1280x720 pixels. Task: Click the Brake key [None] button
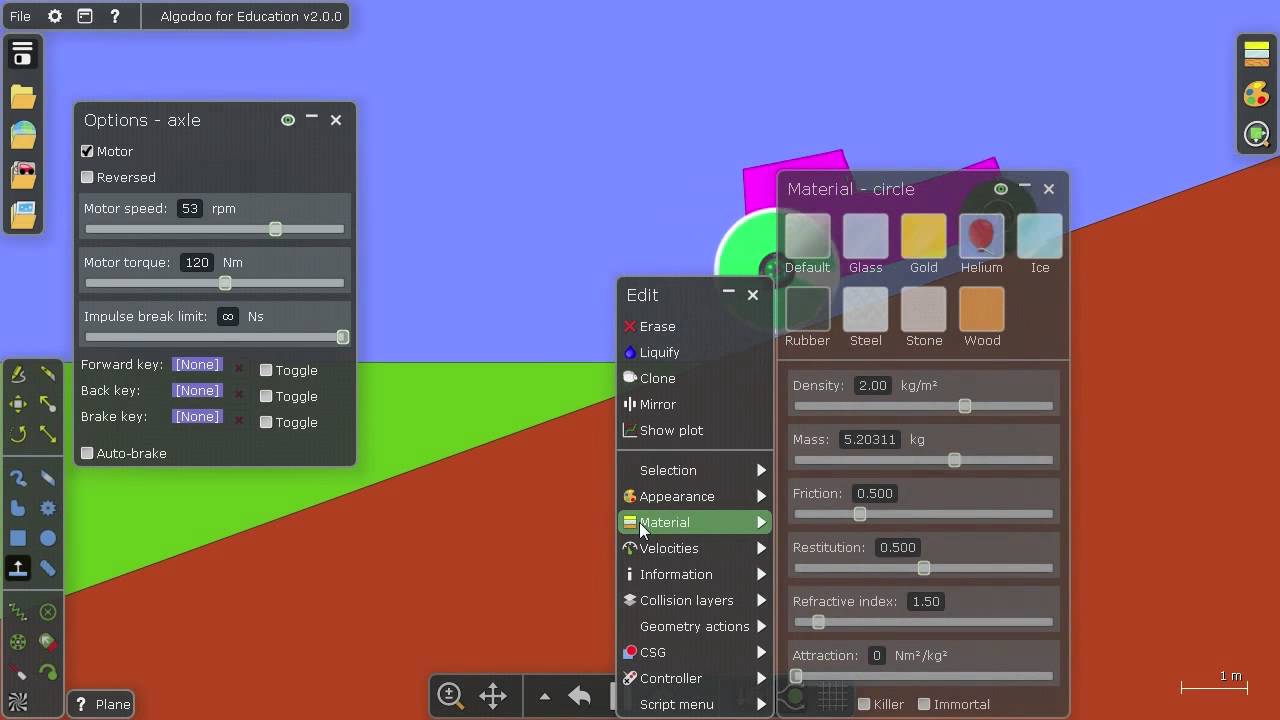197,417
